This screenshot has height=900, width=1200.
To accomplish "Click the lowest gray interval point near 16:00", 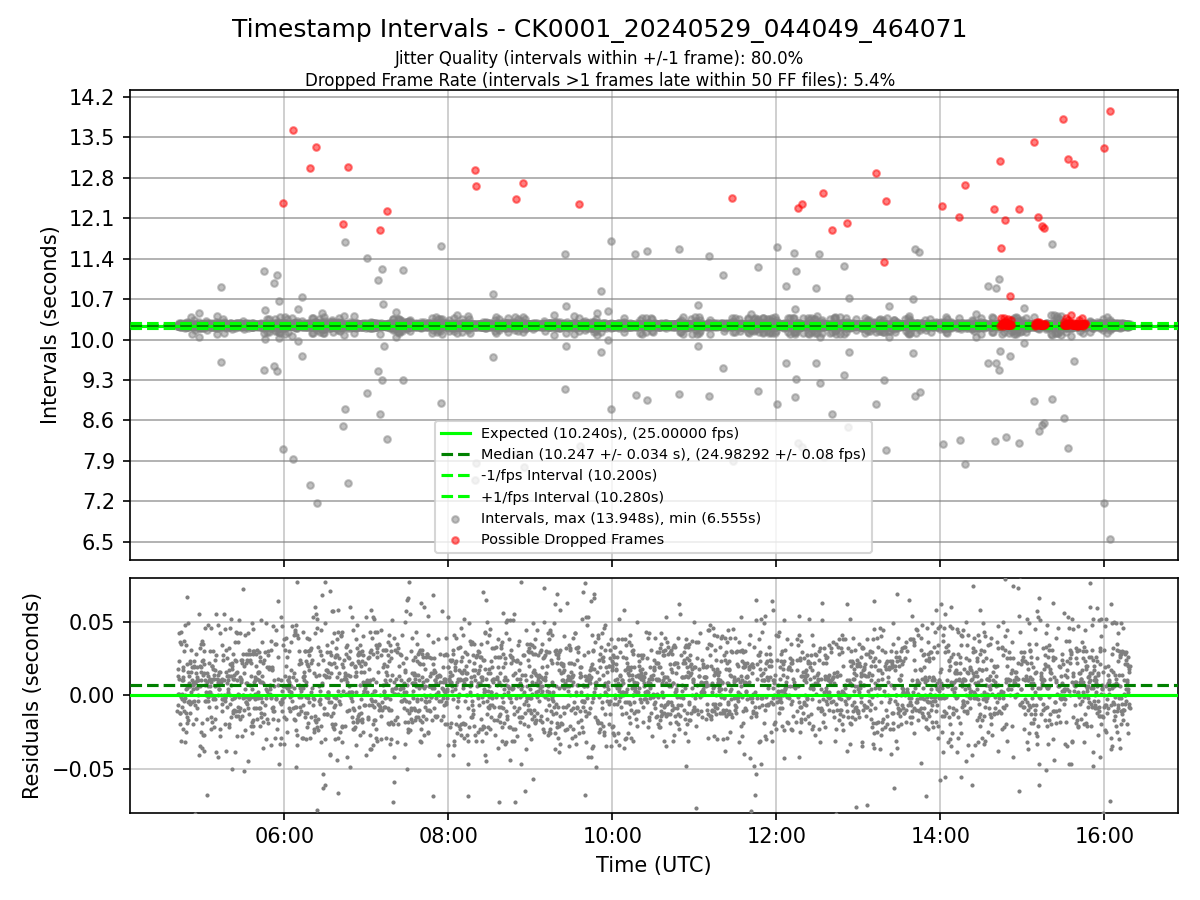I will (1110, 539).
